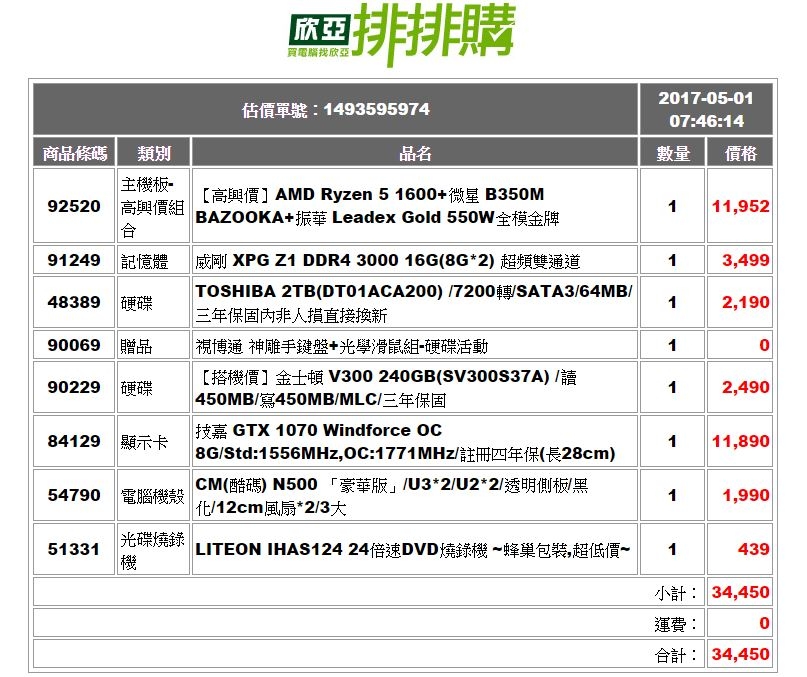Click the 數量 column header

(673, 153)
